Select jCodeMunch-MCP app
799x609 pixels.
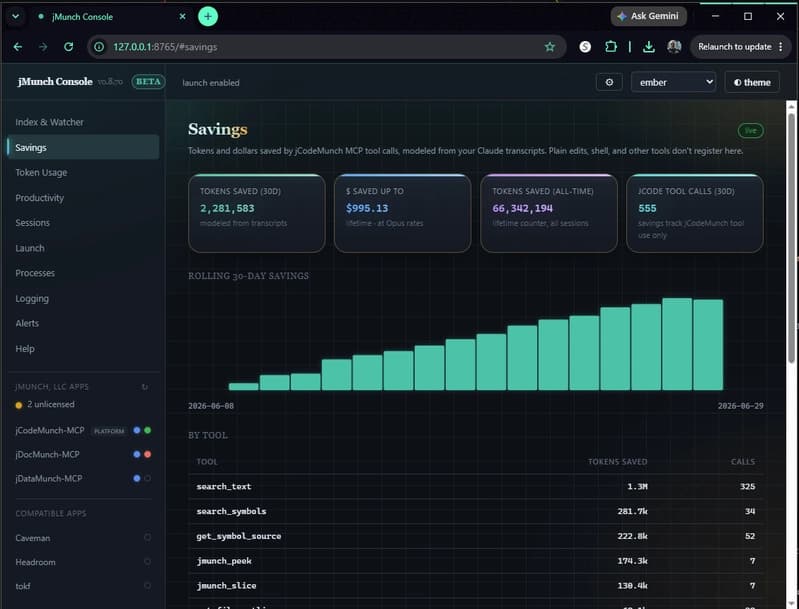[x=50, y=431]
